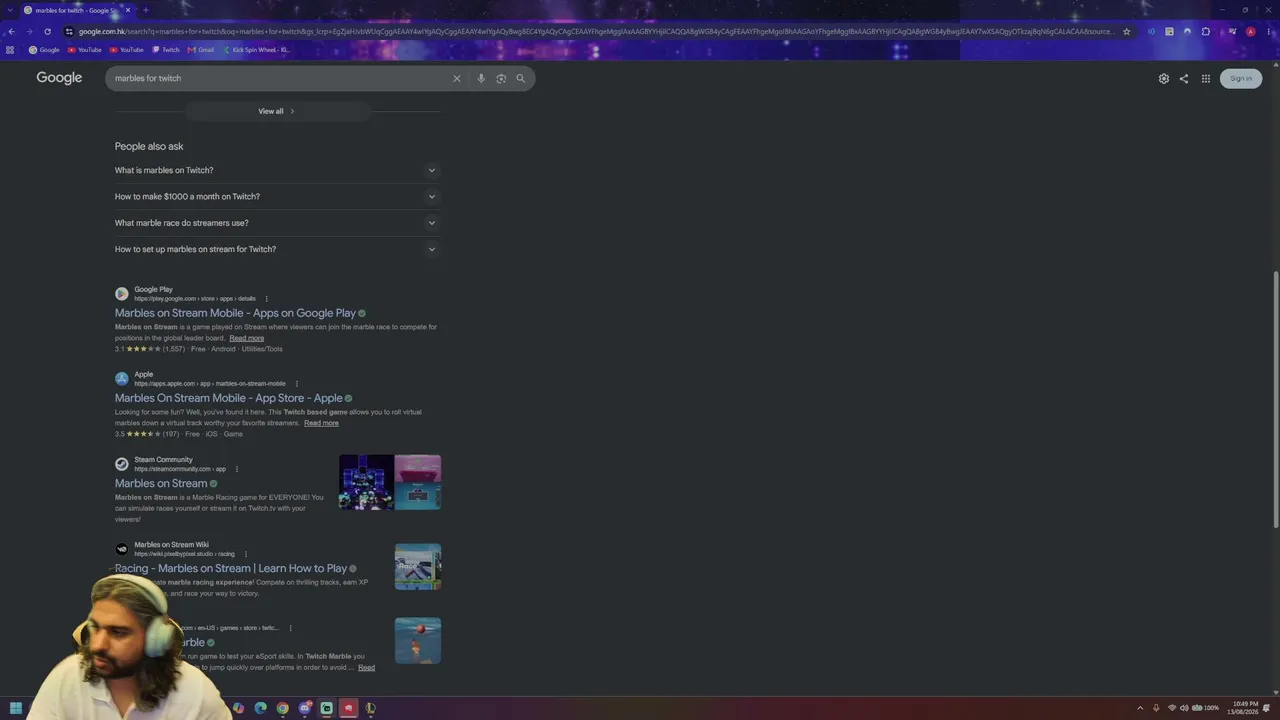
Task: Open the first YouTube bookmark
Action: [x=85, y=49]
